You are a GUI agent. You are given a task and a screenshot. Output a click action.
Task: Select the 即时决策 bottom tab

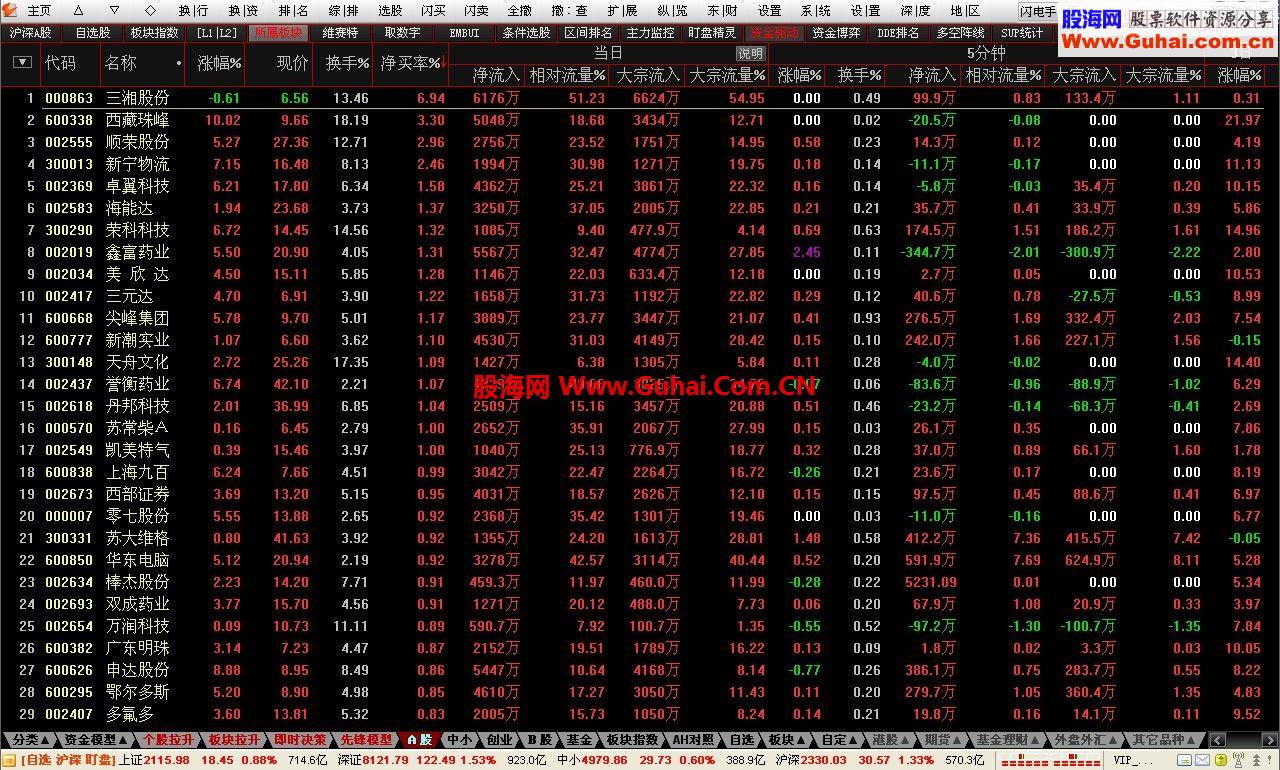300,740
